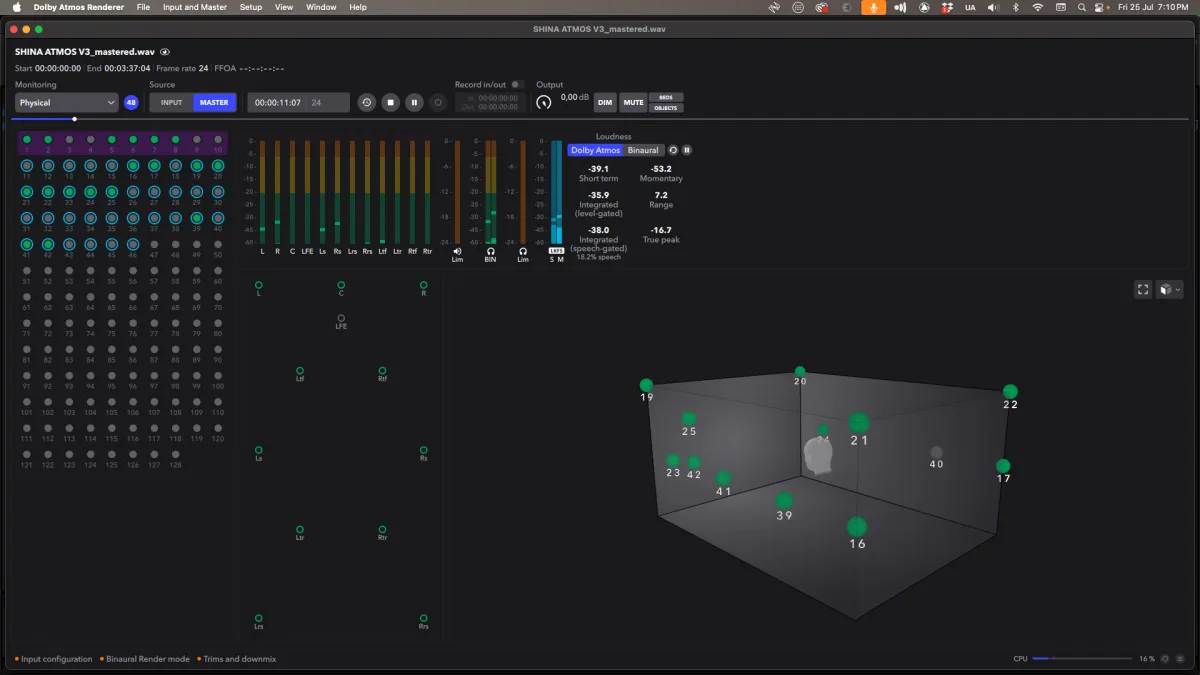Open the View menu
Viewport: 1200px width, 675px height.
[284, 7]
